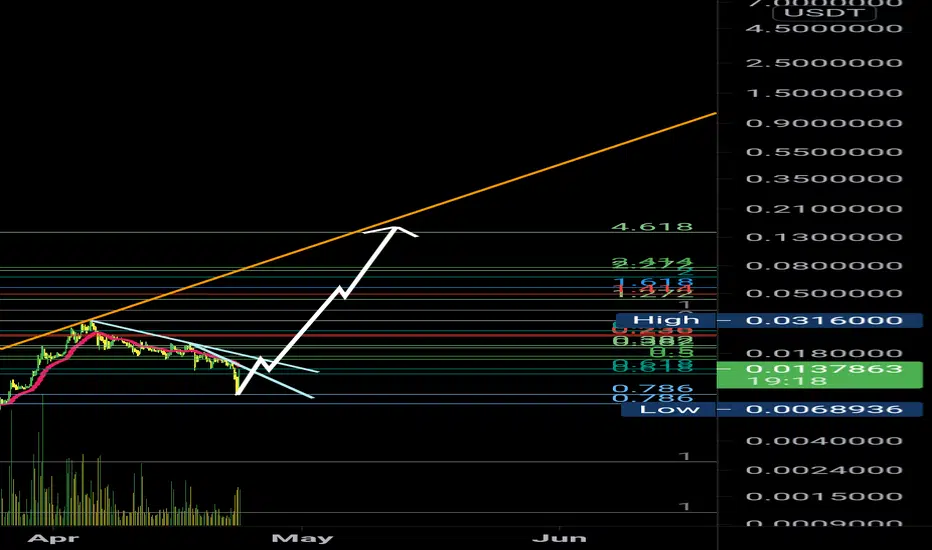
Task: Select the green current price tag 0.0137863
Action: (x=820, y=375)
